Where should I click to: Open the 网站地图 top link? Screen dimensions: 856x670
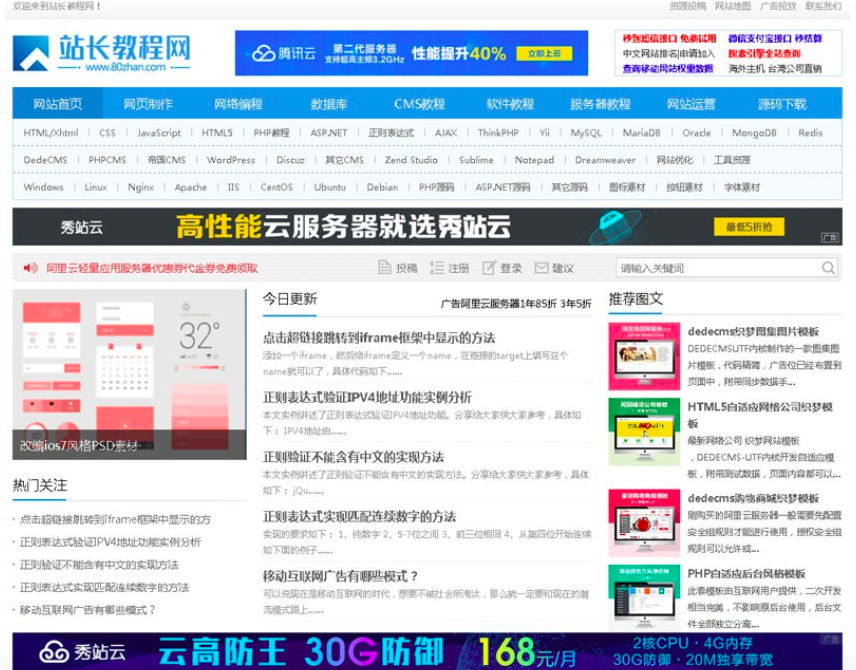(733, 6)
